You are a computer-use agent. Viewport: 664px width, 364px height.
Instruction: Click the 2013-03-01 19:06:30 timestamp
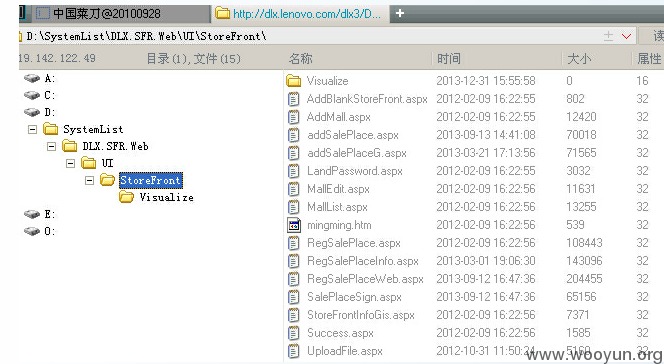click(x=486, y=261)
